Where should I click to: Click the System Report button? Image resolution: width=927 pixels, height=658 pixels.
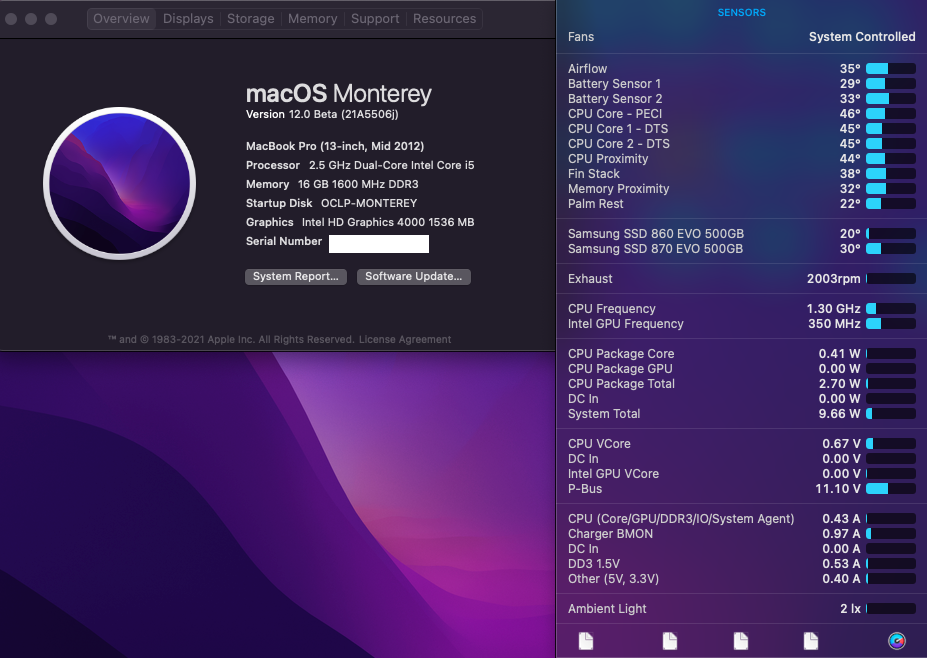(x=295, y=276)
